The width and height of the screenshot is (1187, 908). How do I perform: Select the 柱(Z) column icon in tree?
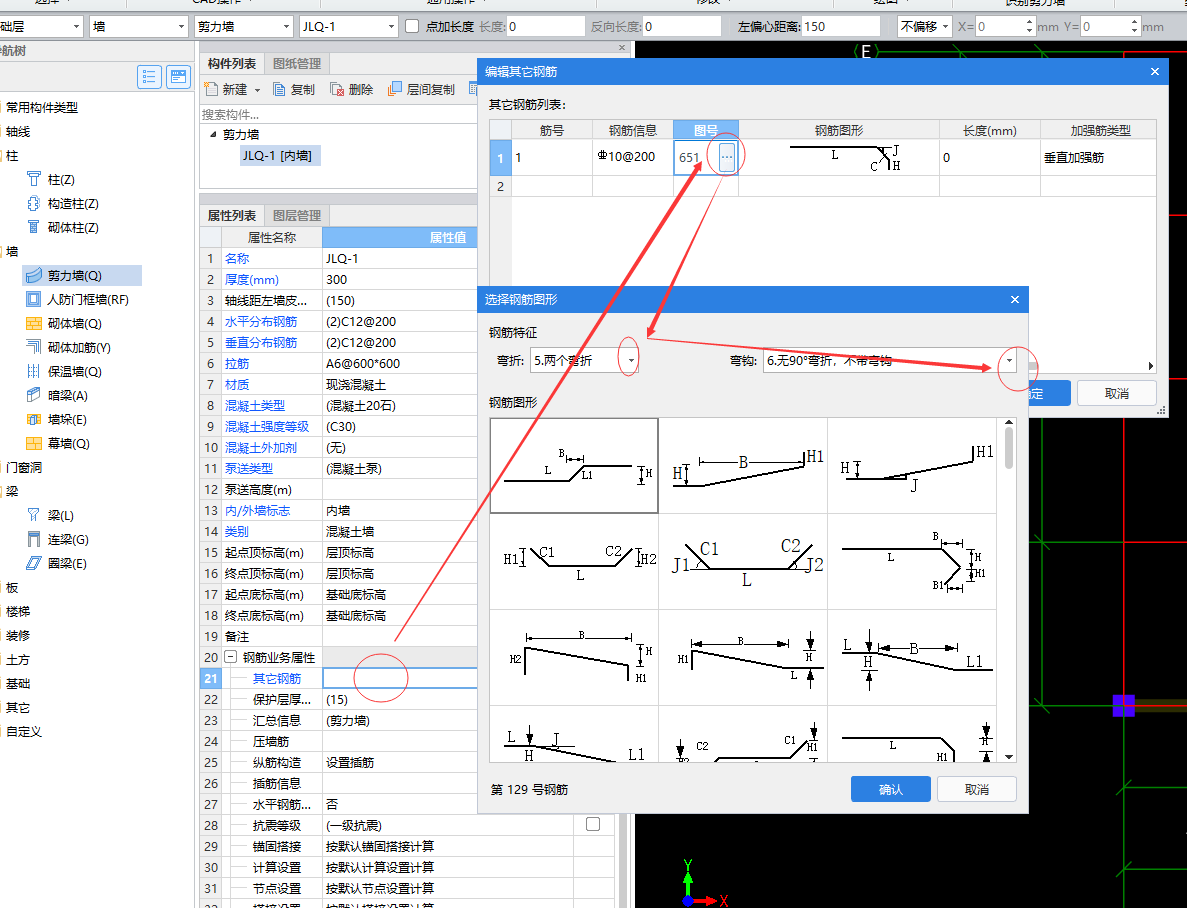33,179
